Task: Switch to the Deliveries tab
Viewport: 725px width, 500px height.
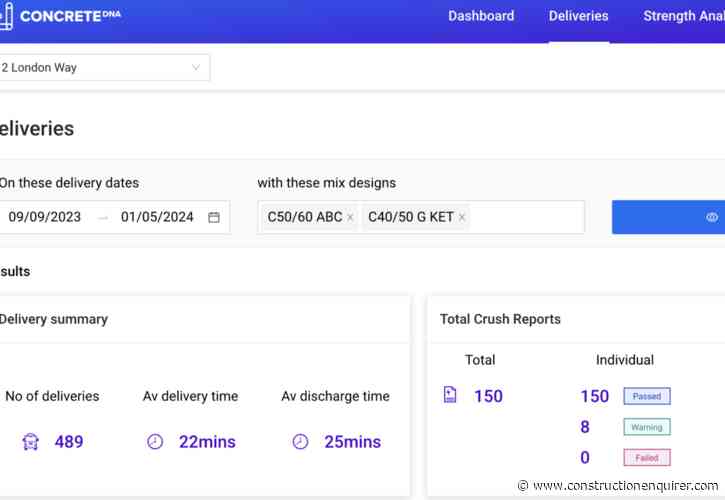Action: pyautogui.click(x=578, y=16)
